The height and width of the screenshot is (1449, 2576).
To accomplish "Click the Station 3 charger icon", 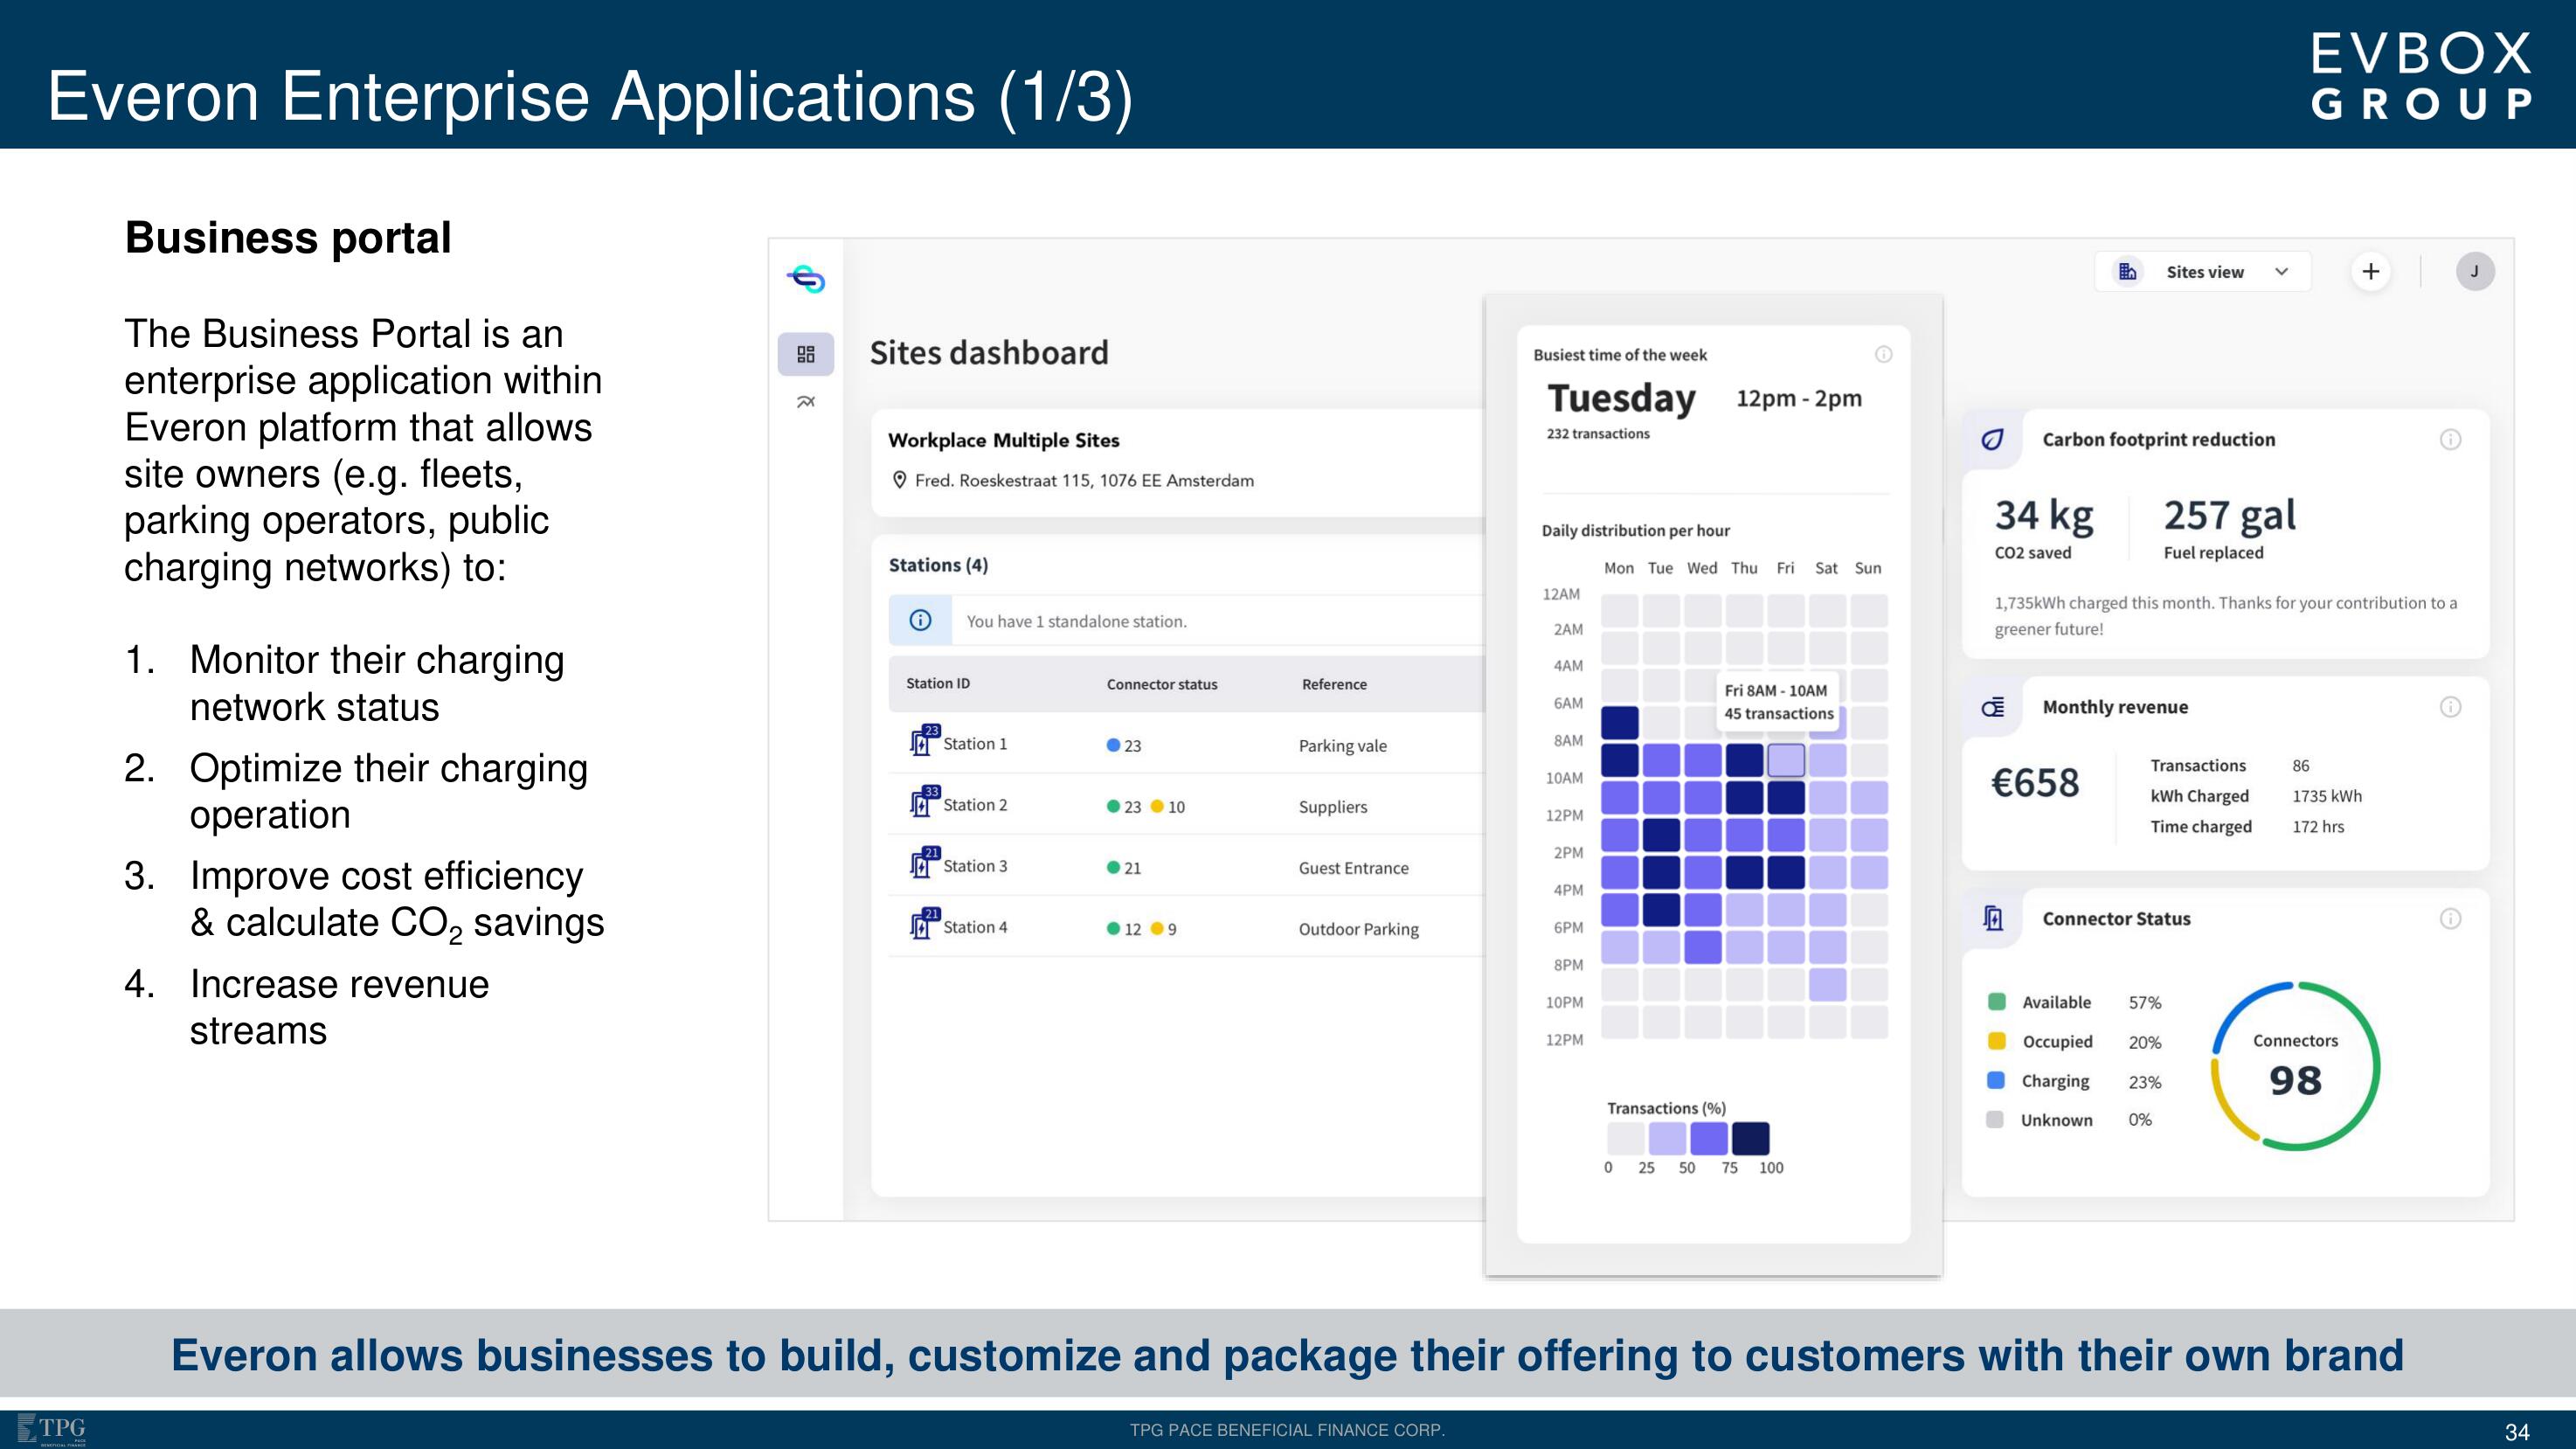I will pyautogui.click(x=924, y=863).
